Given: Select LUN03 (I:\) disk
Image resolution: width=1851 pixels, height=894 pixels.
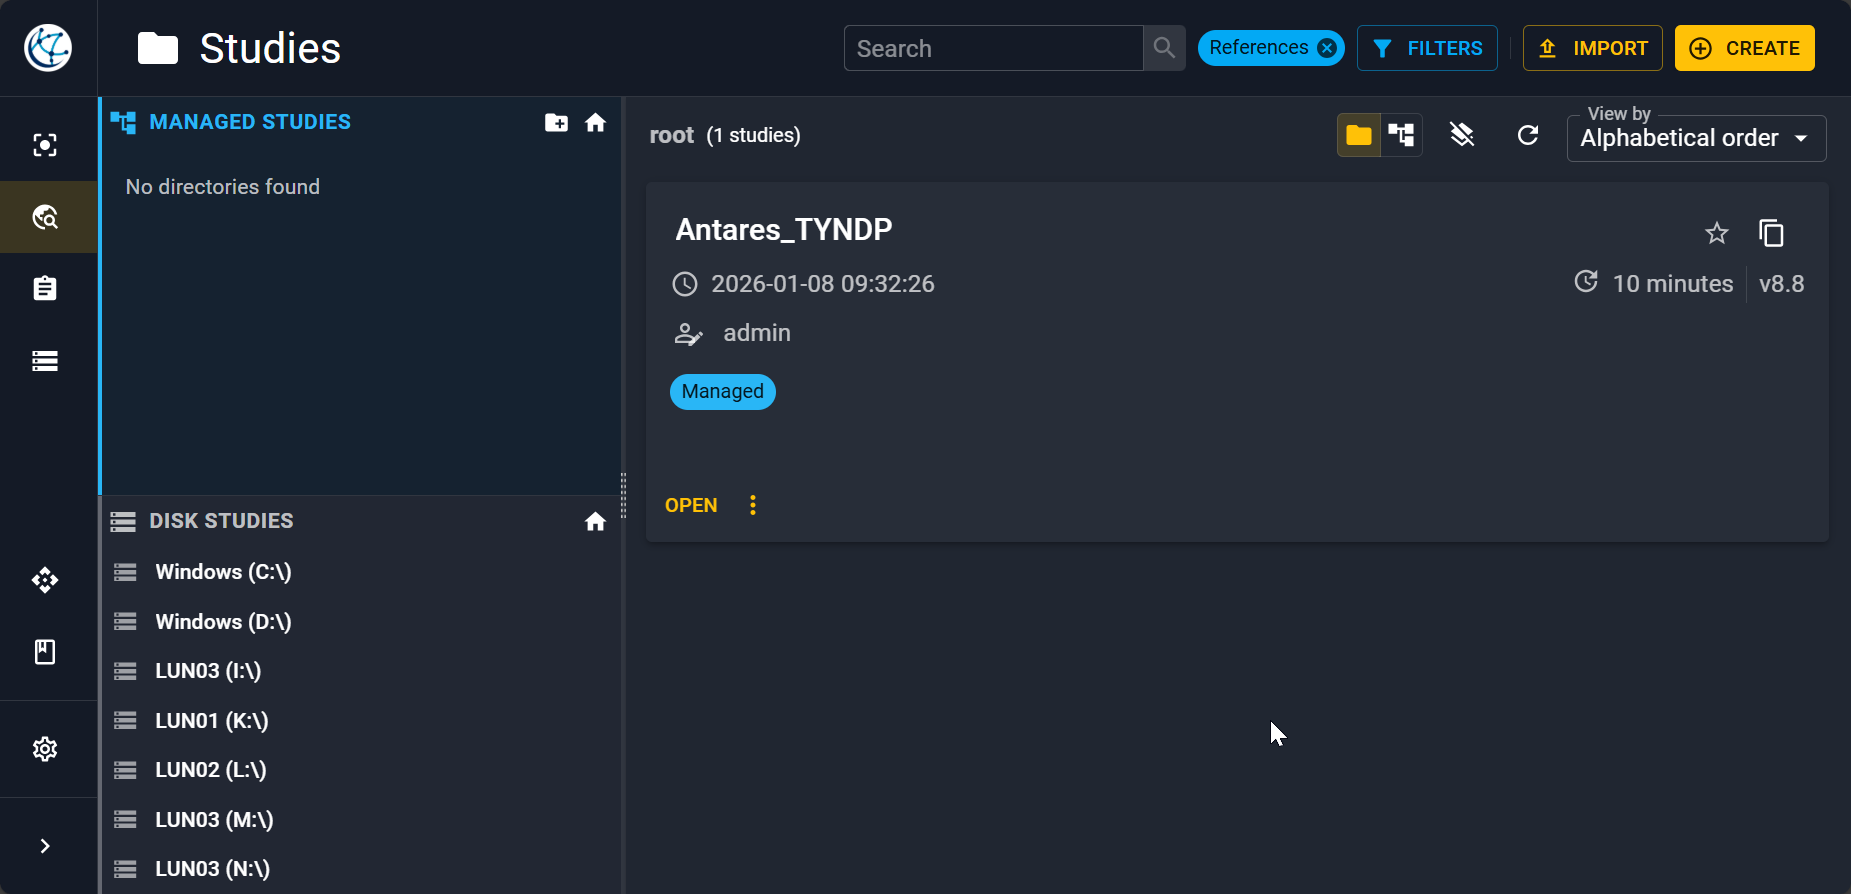Looking at the screenshot, I should 360,671.
